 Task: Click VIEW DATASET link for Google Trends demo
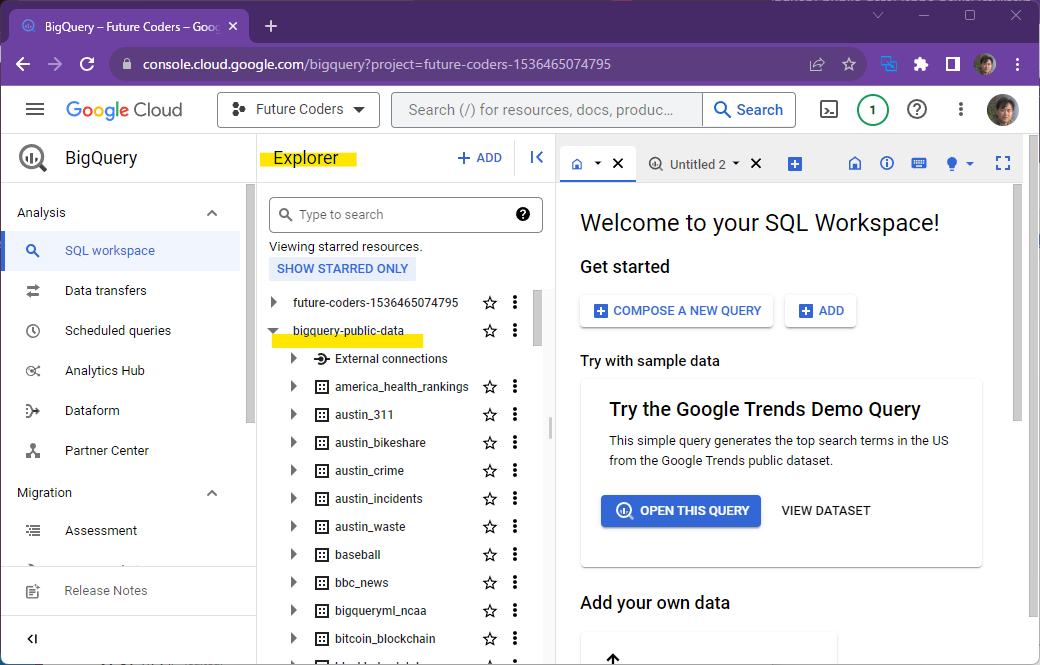coord(825,510)
